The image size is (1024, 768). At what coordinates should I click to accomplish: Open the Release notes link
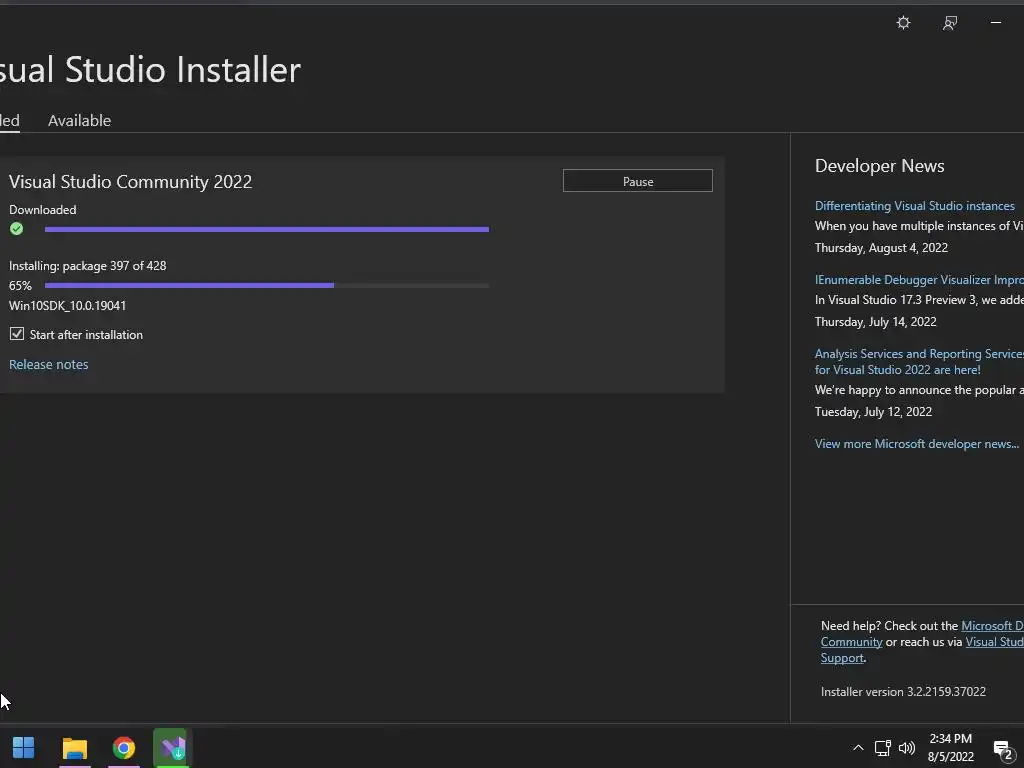point(48,364)
